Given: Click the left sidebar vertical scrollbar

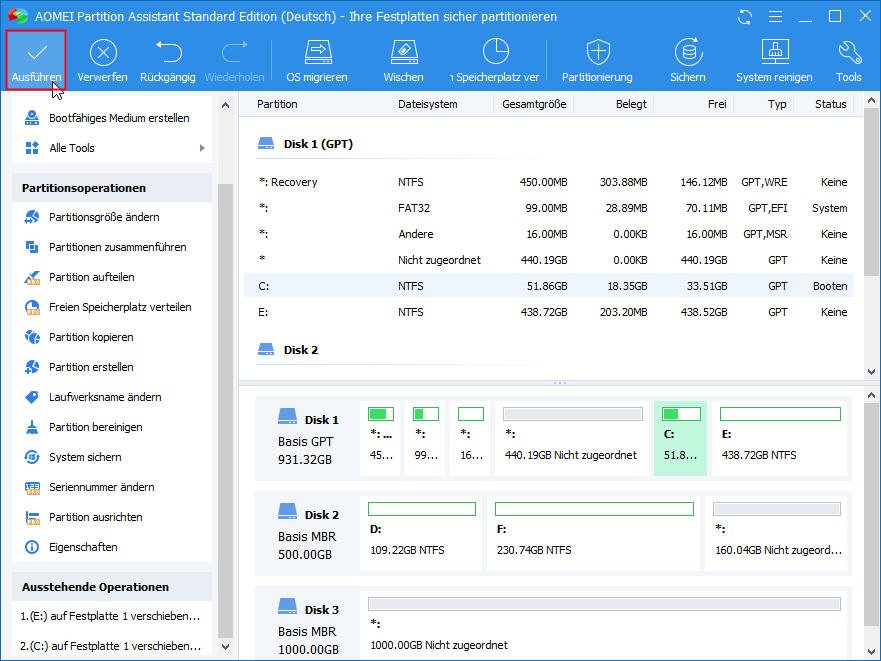Looking at the screenshot, I should click(x=226, y=400).
